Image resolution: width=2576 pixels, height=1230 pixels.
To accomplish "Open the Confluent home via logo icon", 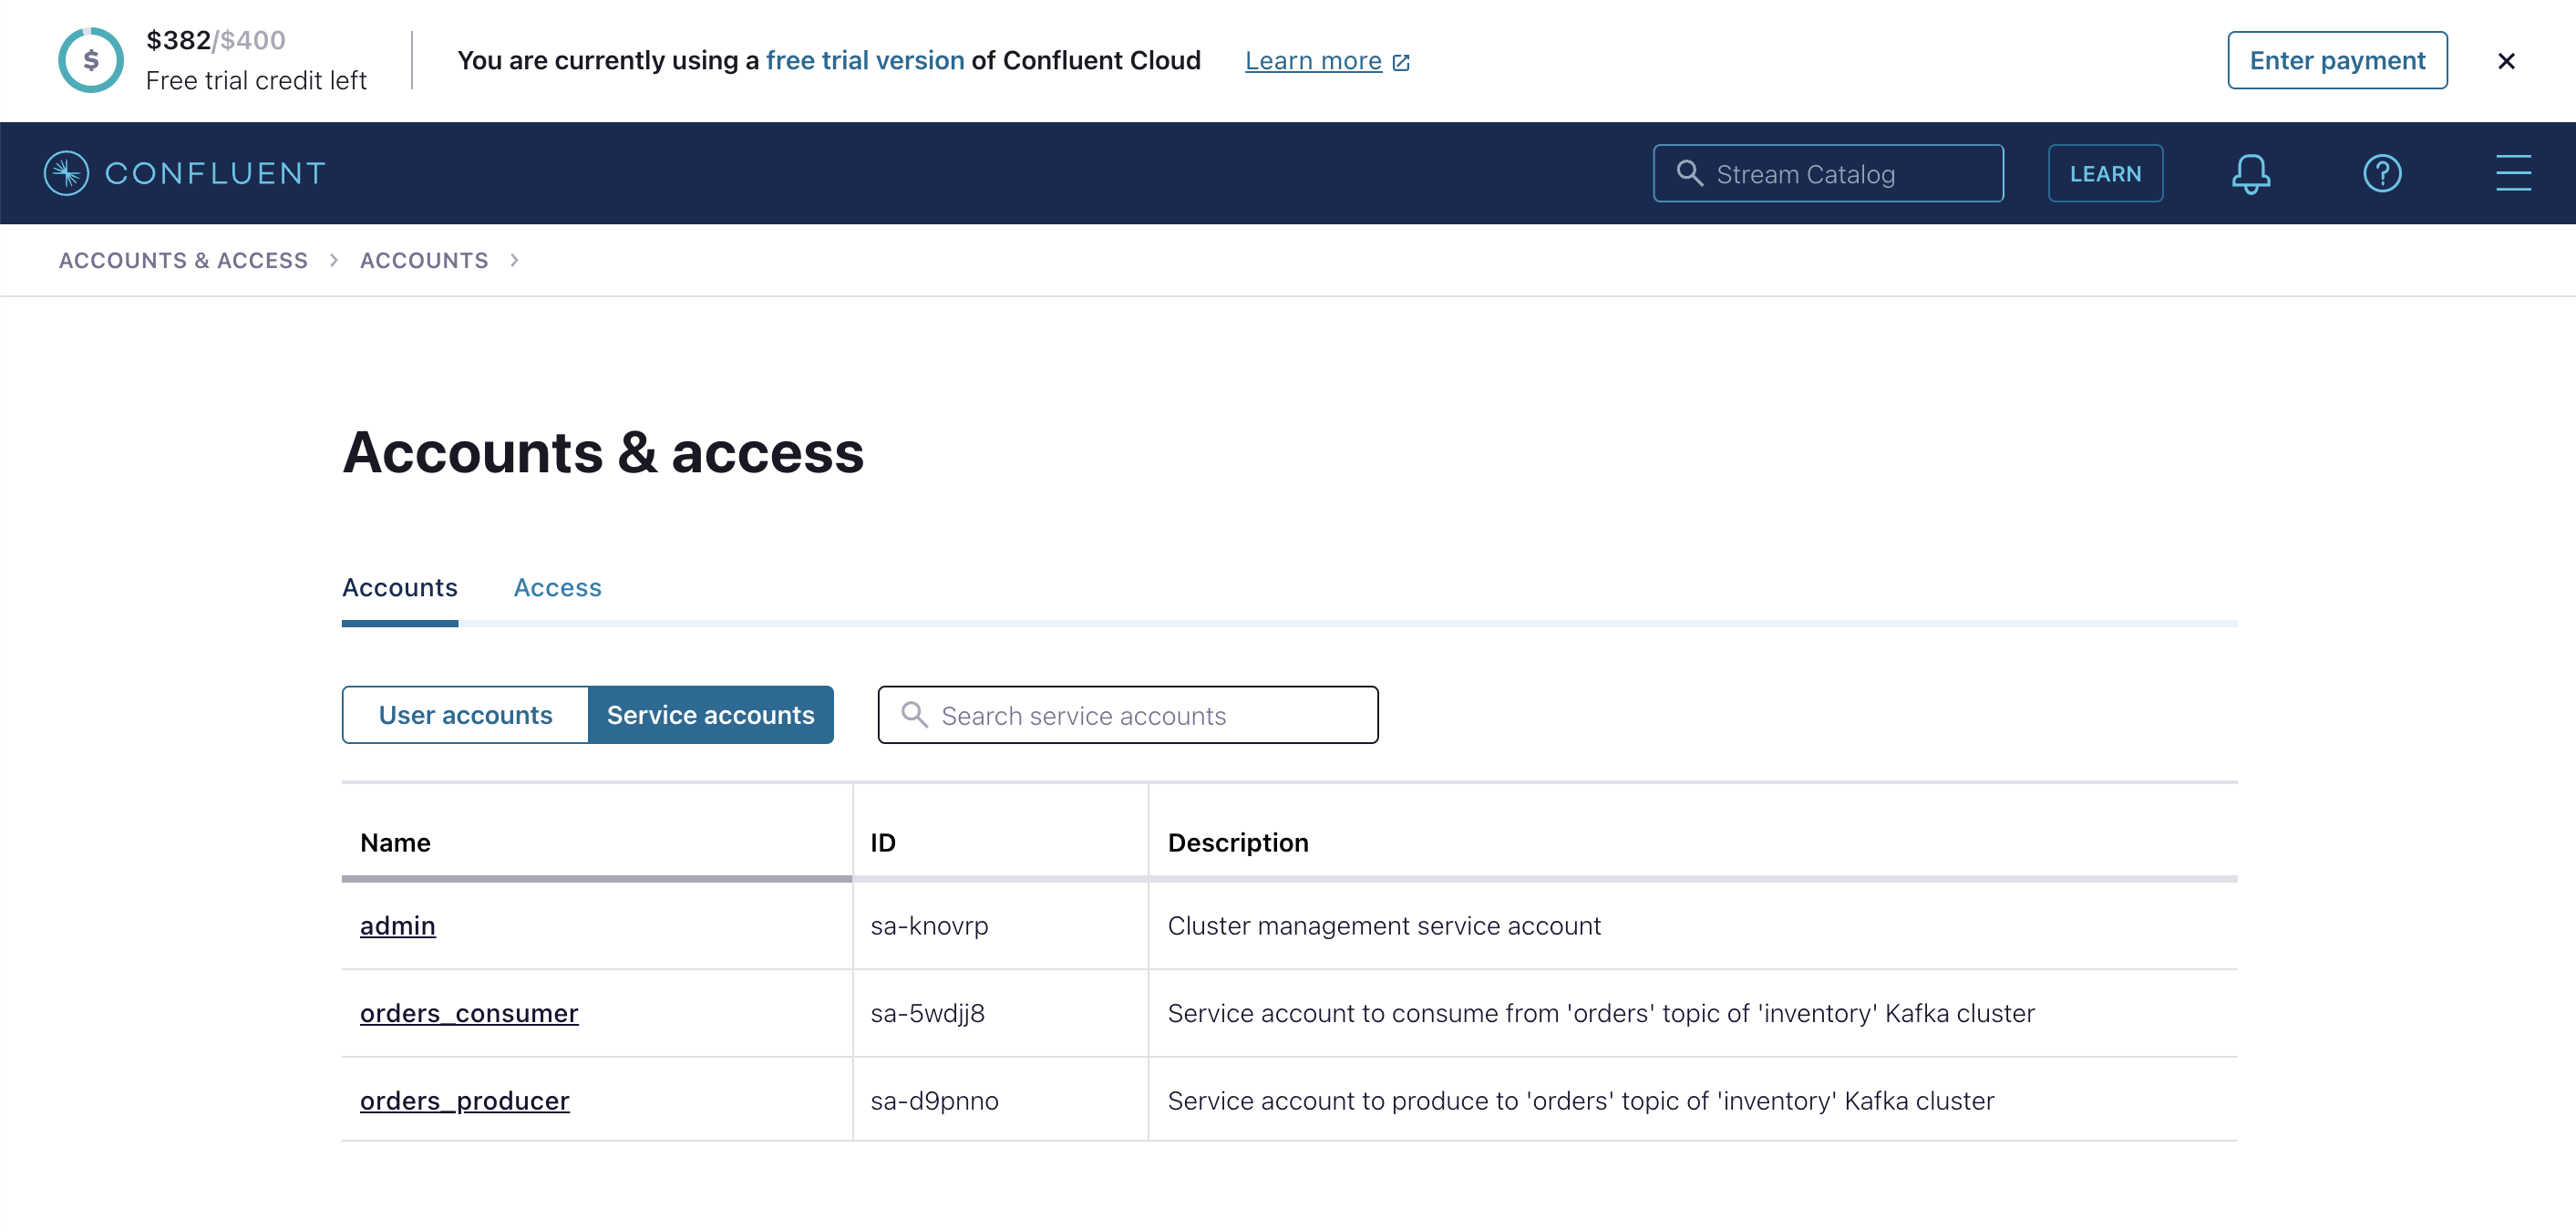I will click(64, 172).
